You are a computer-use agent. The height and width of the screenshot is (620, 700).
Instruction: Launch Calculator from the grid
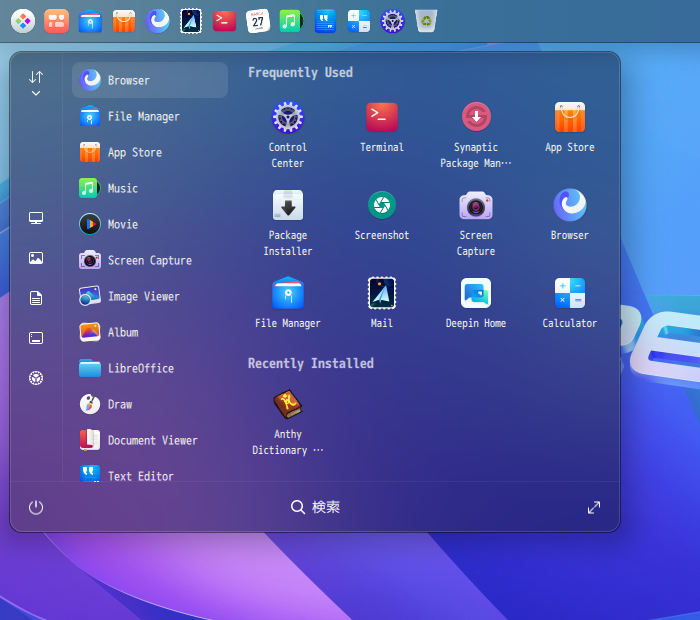pyautogui.click(x=569, y=294)
